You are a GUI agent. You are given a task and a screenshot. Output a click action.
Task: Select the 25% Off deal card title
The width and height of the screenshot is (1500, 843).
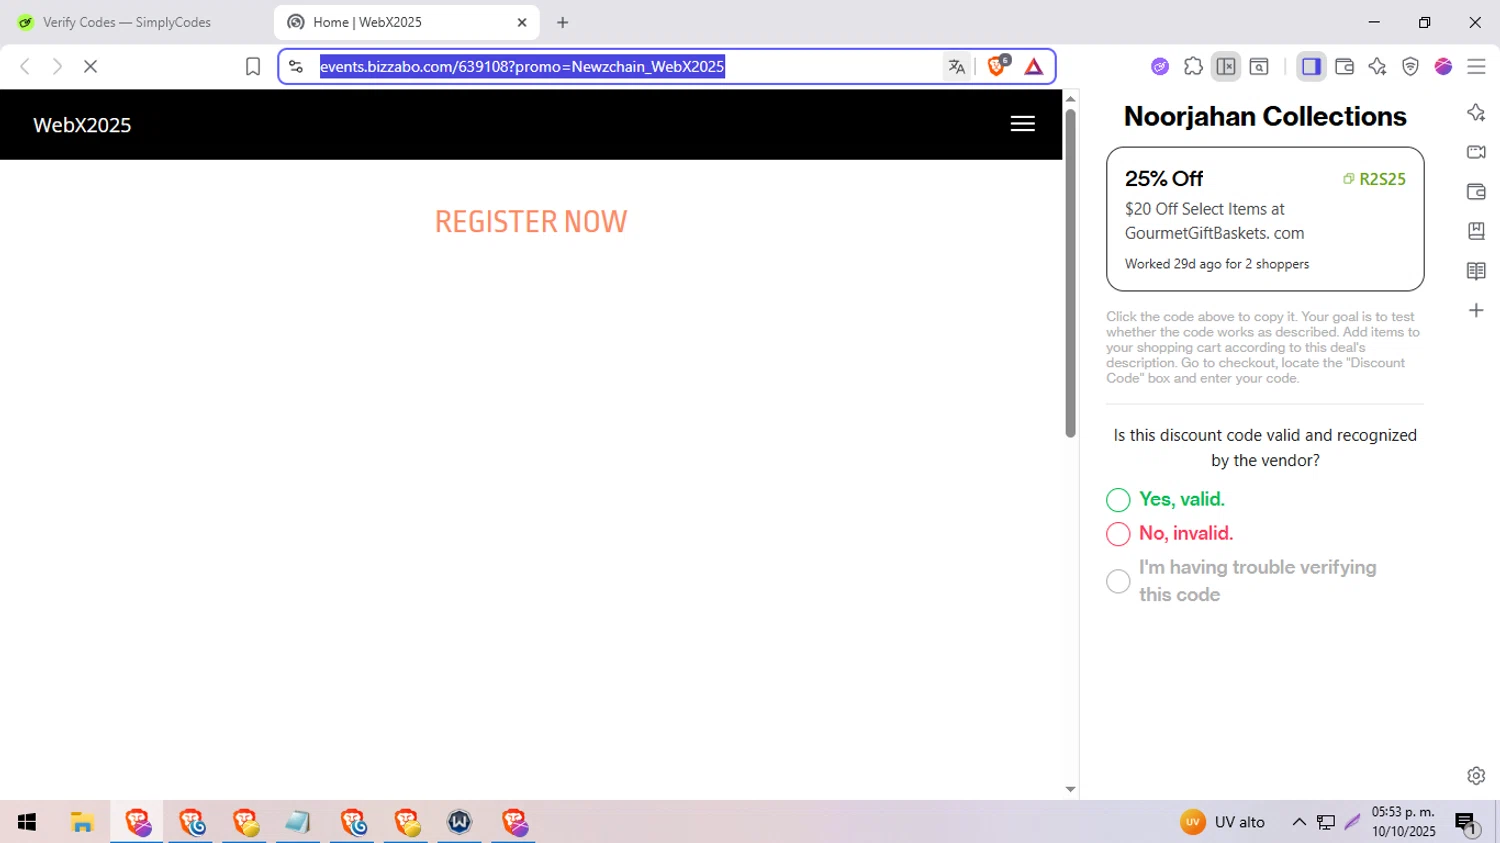(x=1164, y=178)
